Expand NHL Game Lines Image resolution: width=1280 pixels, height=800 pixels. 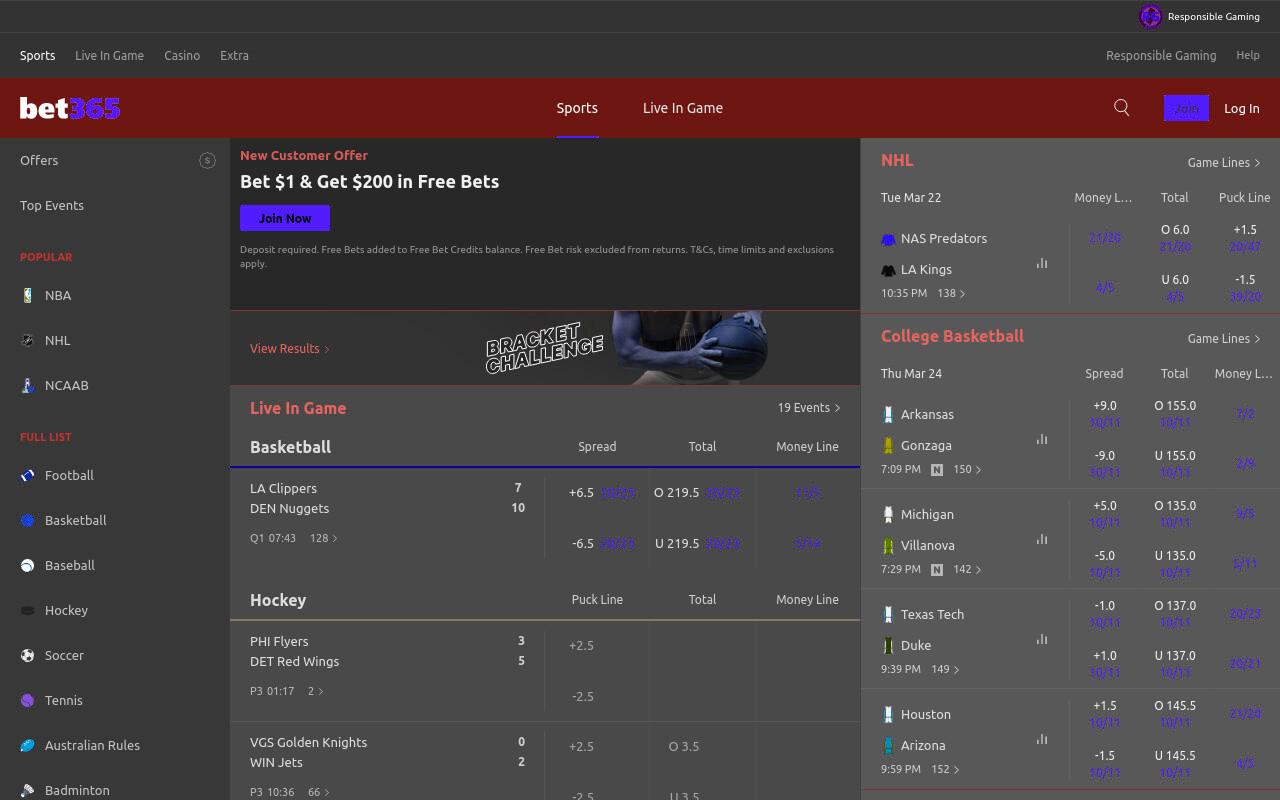pos(1224,162)
